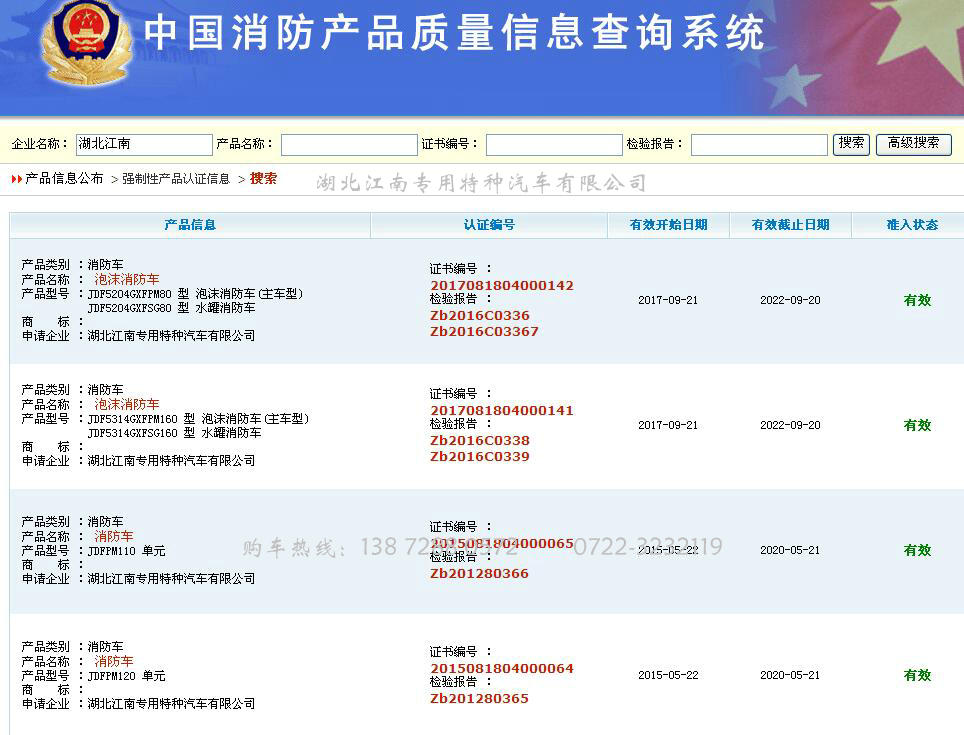964x735 pixels.
Task: Open certificate number 2017081804000141
Action: coord(502,411)
